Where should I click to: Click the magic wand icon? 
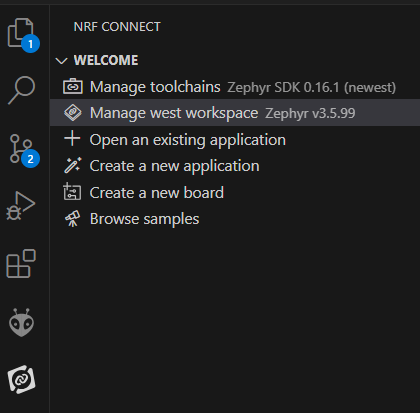(x=73, y=165)
